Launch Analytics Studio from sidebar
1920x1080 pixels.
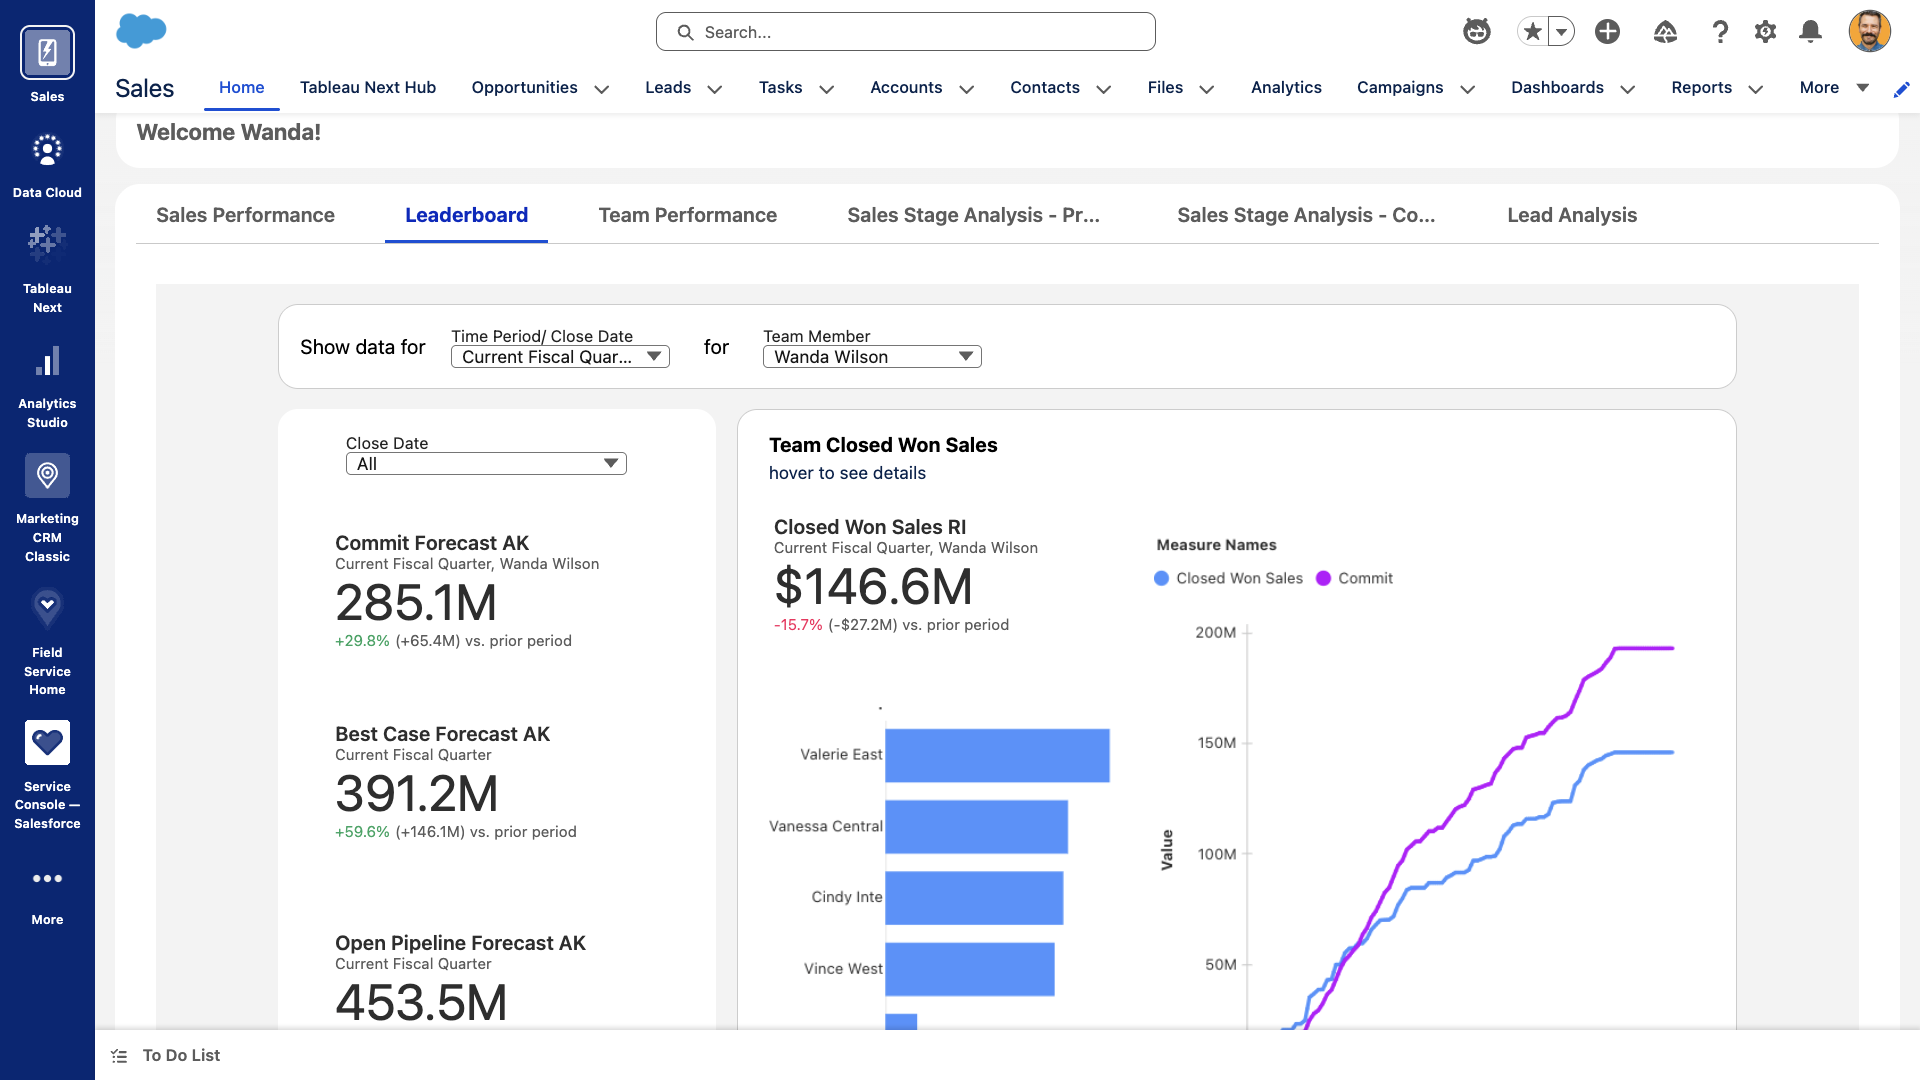(47, 361)
